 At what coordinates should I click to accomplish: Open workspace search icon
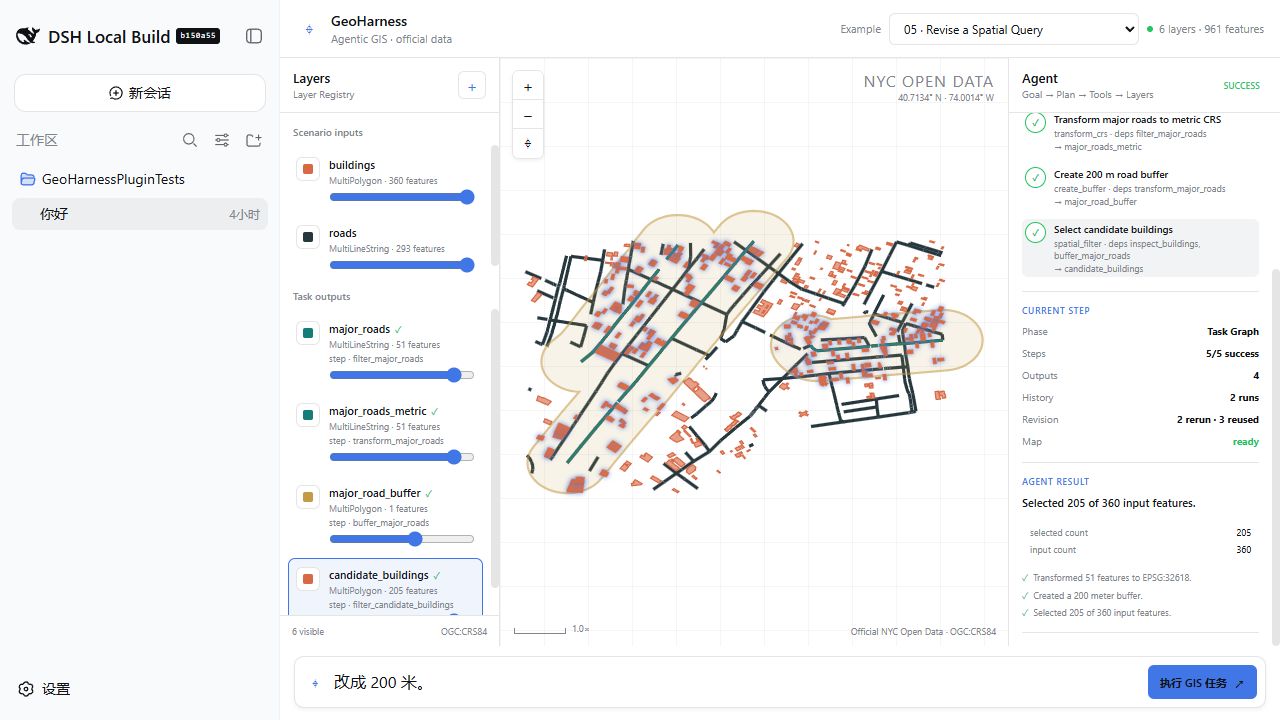(190, 140)
